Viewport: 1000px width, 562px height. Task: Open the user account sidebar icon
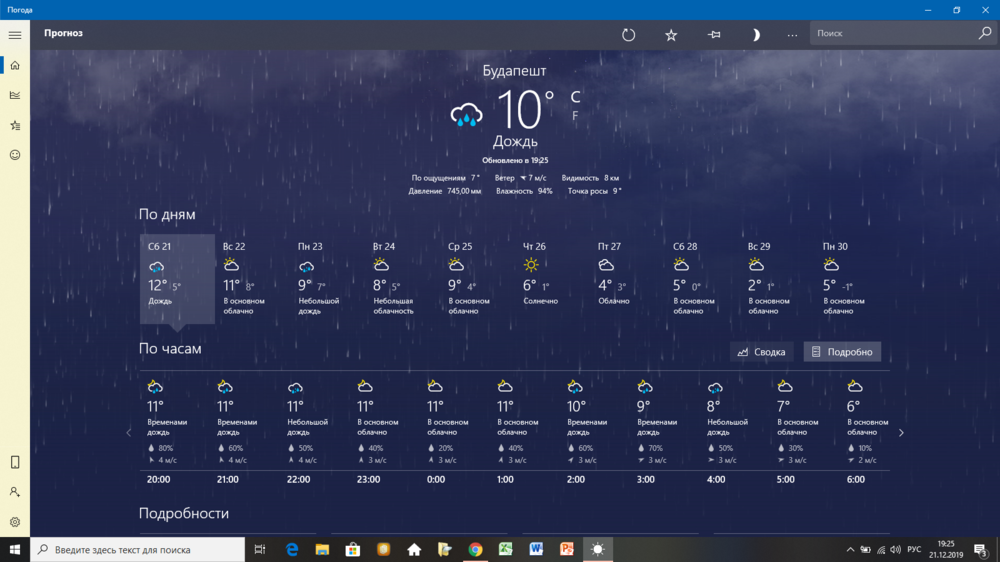[15, 492]
